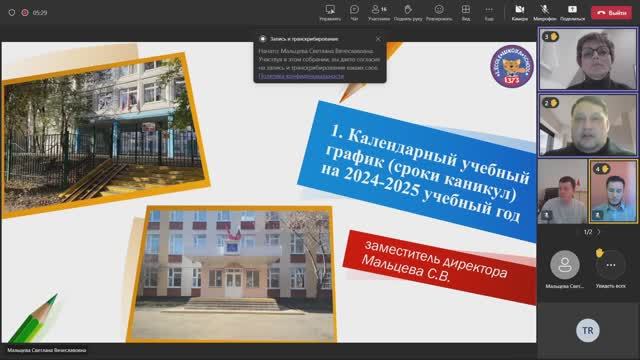Image resolution: width=640 pixels, height=360 pixels.
Task: Close the recording notification popup
Action: [378, 39]
